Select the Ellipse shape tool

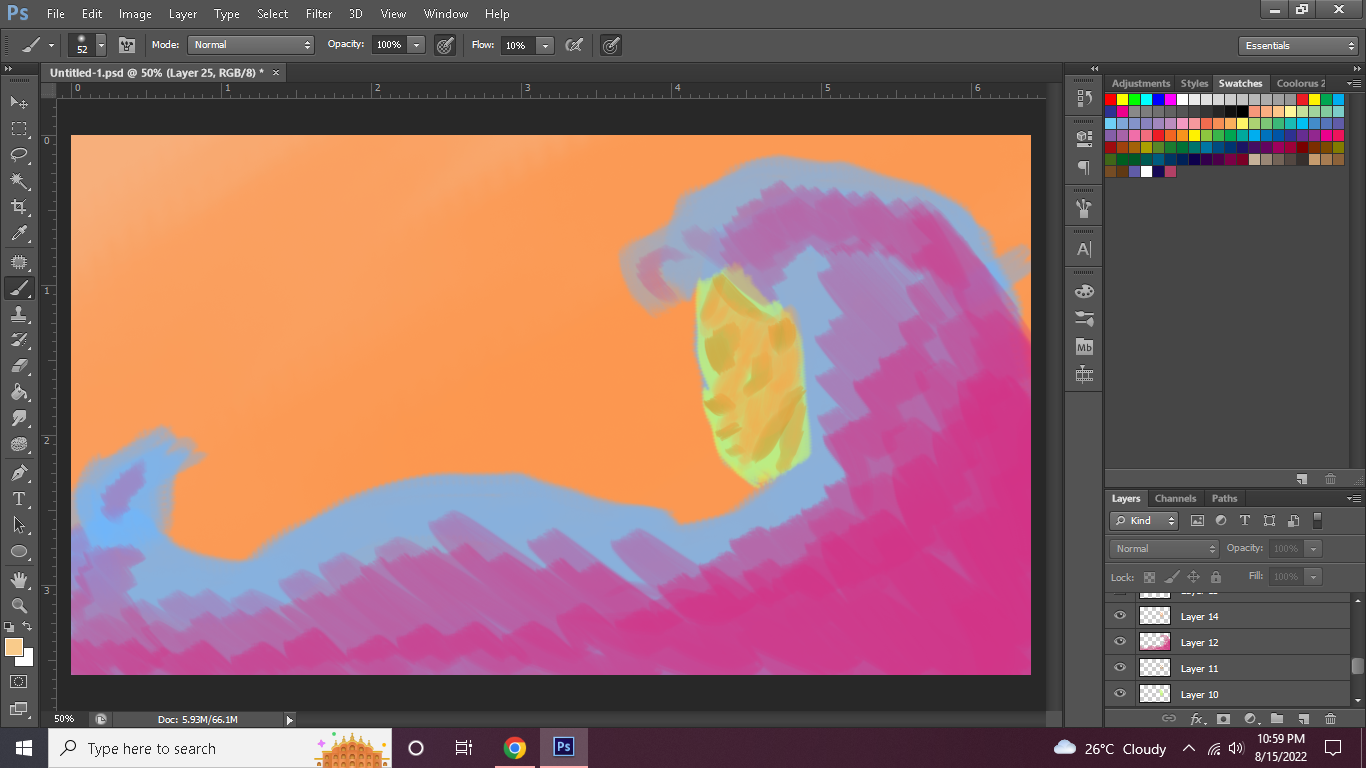click(19, 551)
